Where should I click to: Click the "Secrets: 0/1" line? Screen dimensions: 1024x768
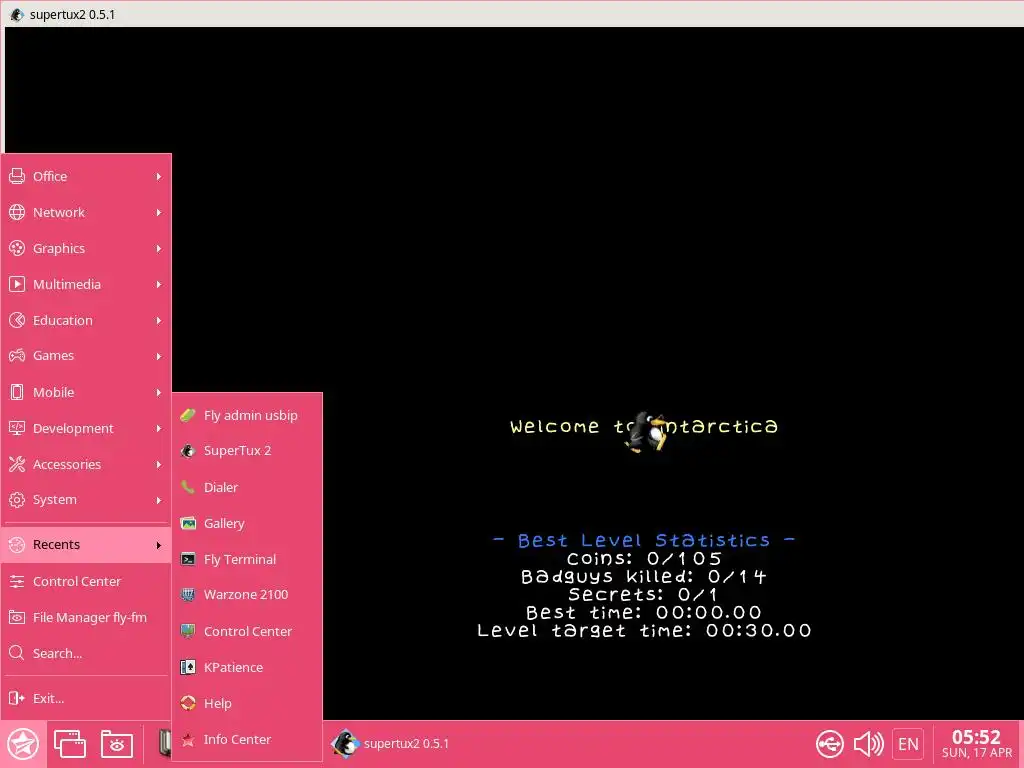tap(643, 594)
